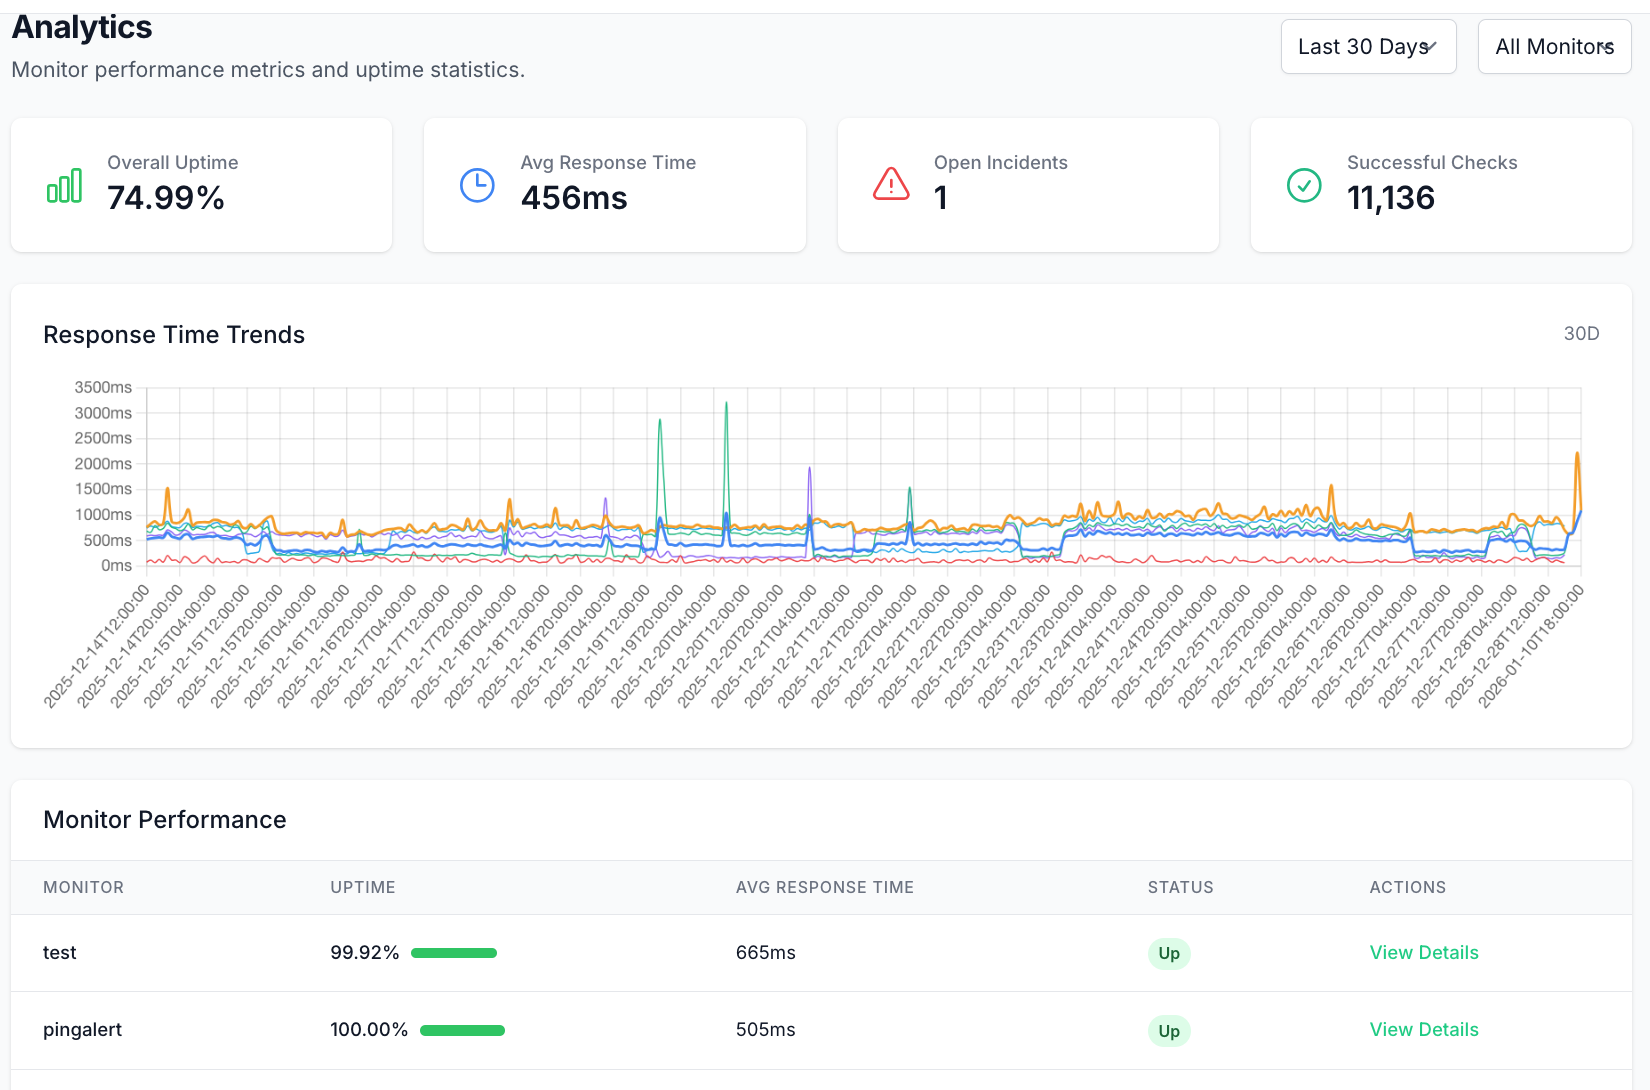Click the Successful Checks green checkmark icon

coord(1304,185)
